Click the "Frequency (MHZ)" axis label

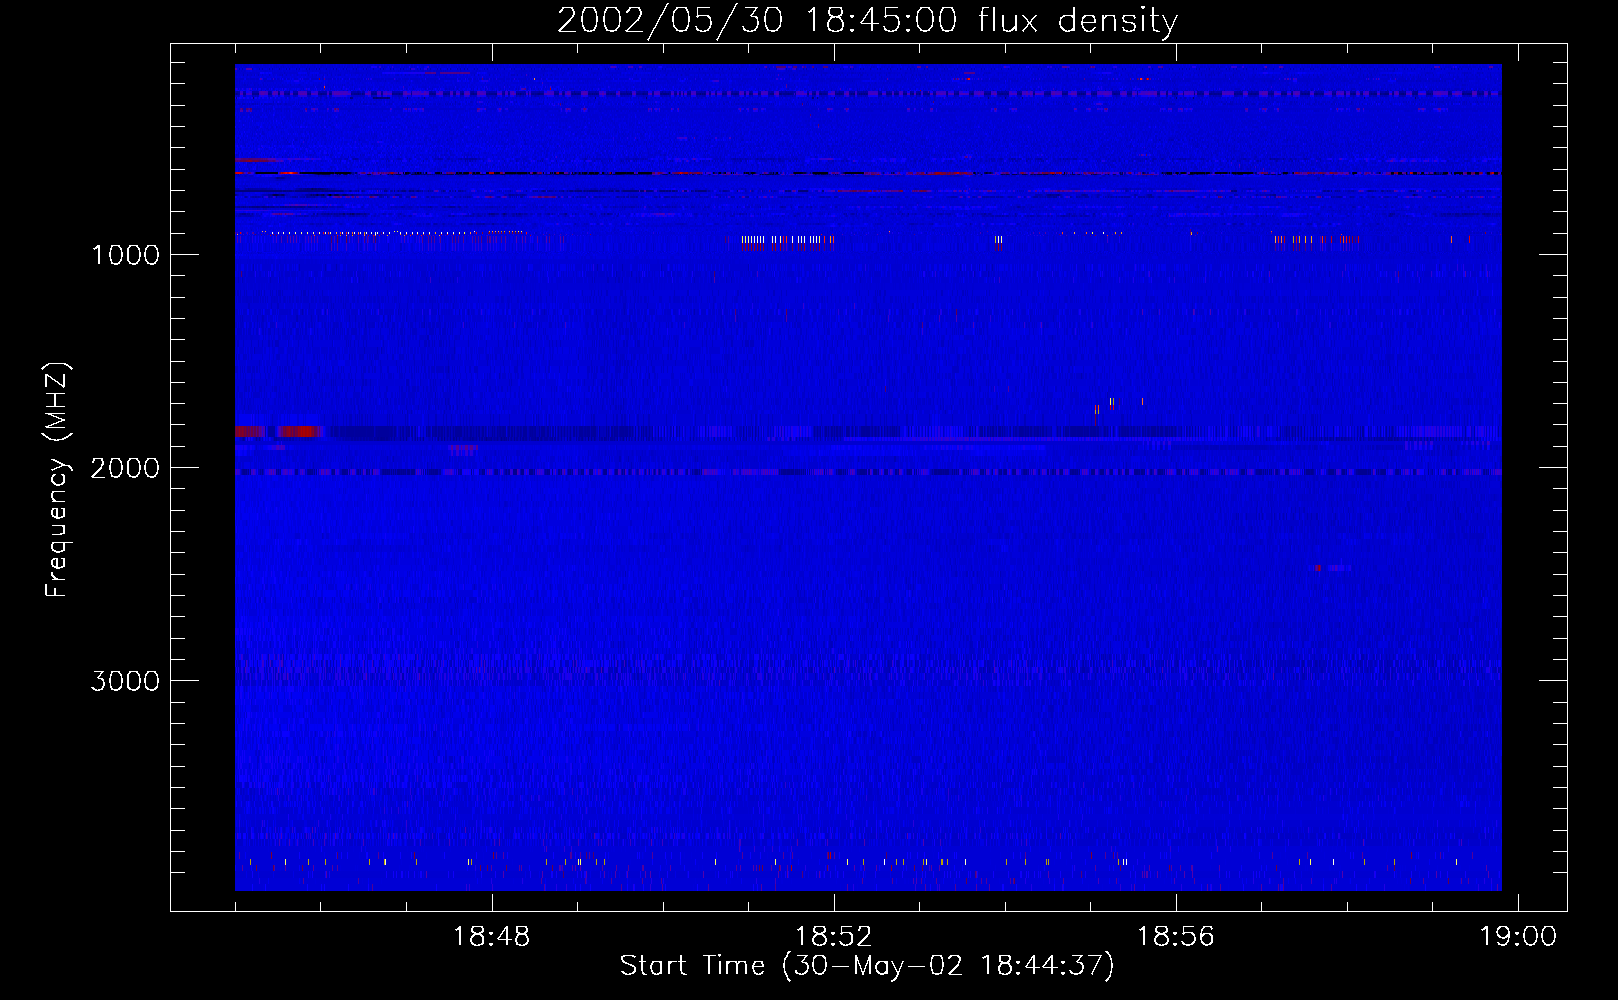(x=57, y=480)
